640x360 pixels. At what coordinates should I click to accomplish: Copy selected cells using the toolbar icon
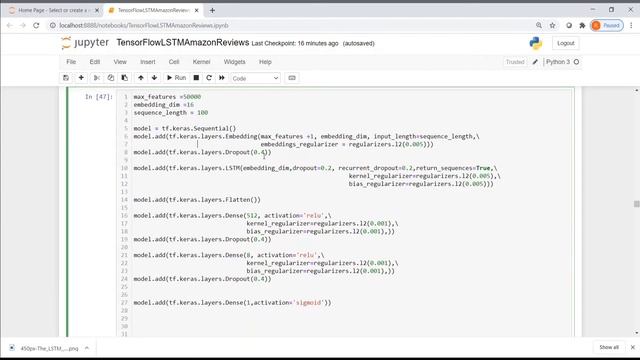(111, 78)
